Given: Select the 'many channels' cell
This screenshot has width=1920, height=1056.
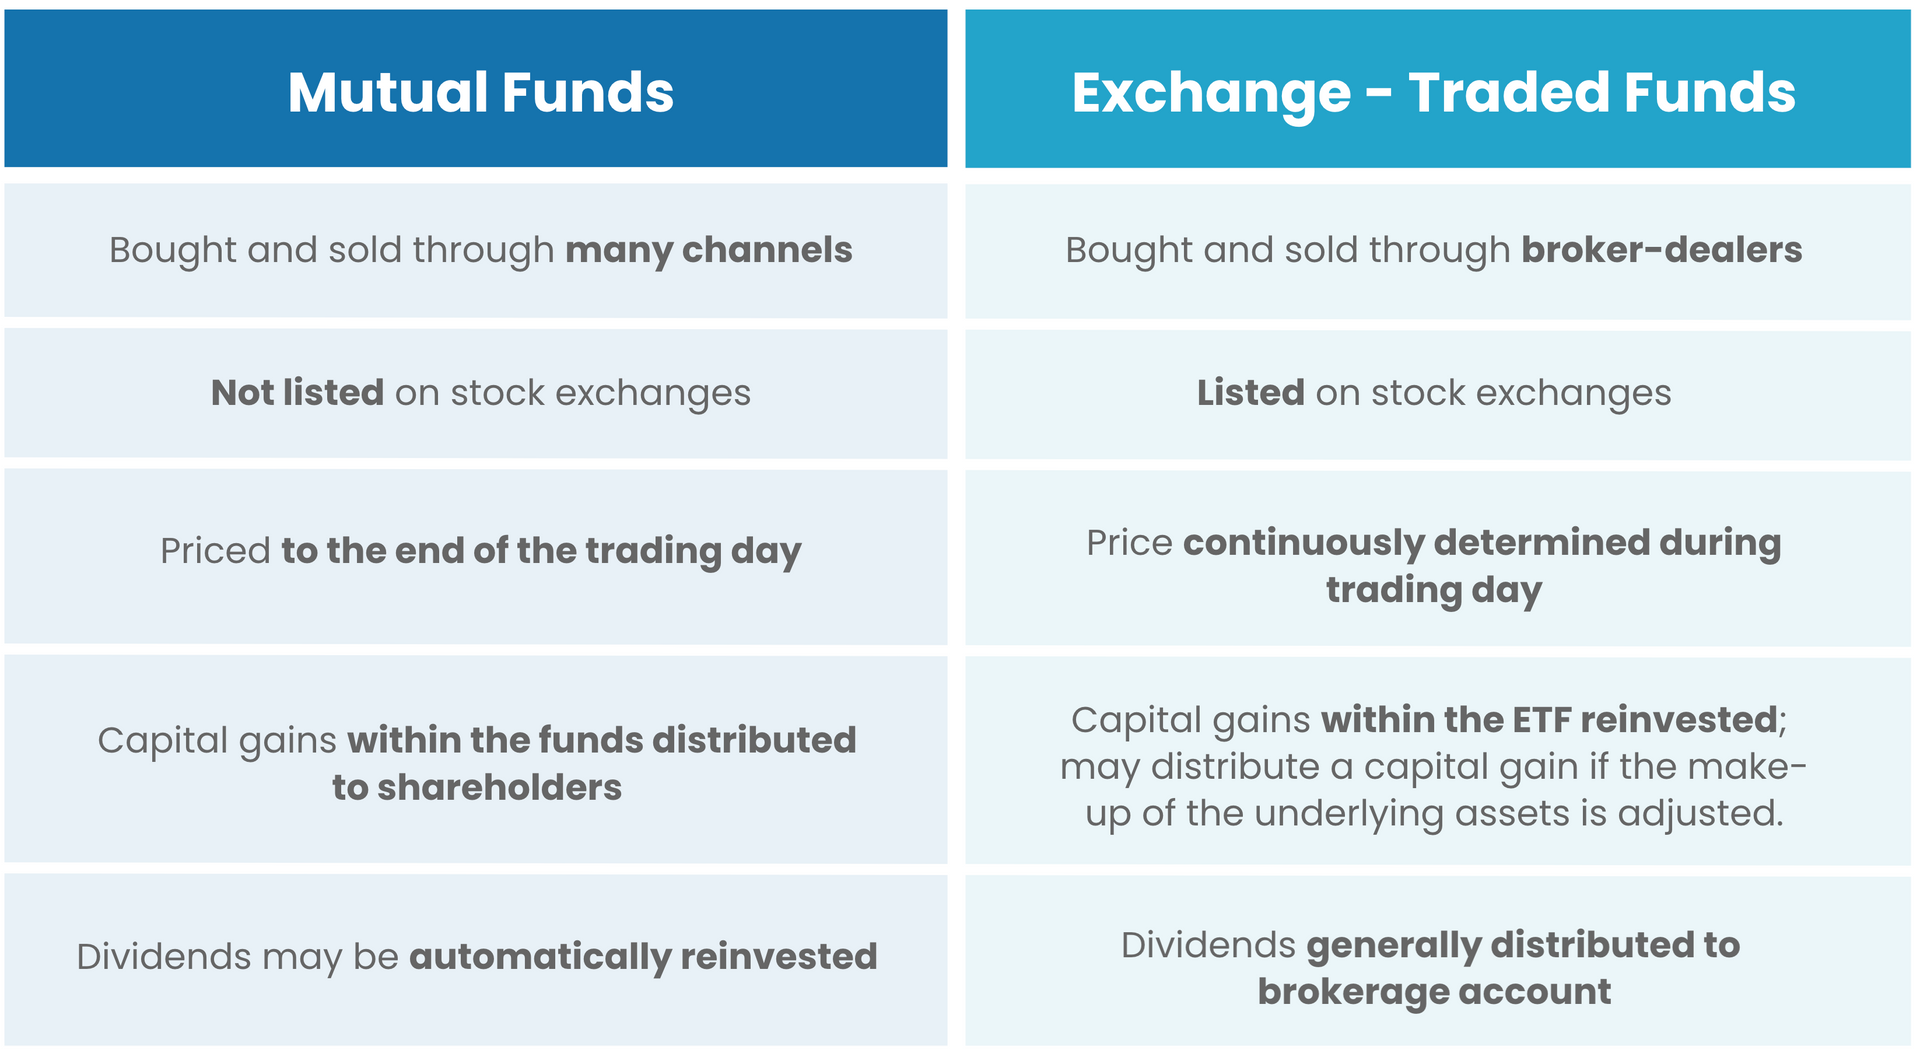Looking at the screenshot, I should click(476, 250).
